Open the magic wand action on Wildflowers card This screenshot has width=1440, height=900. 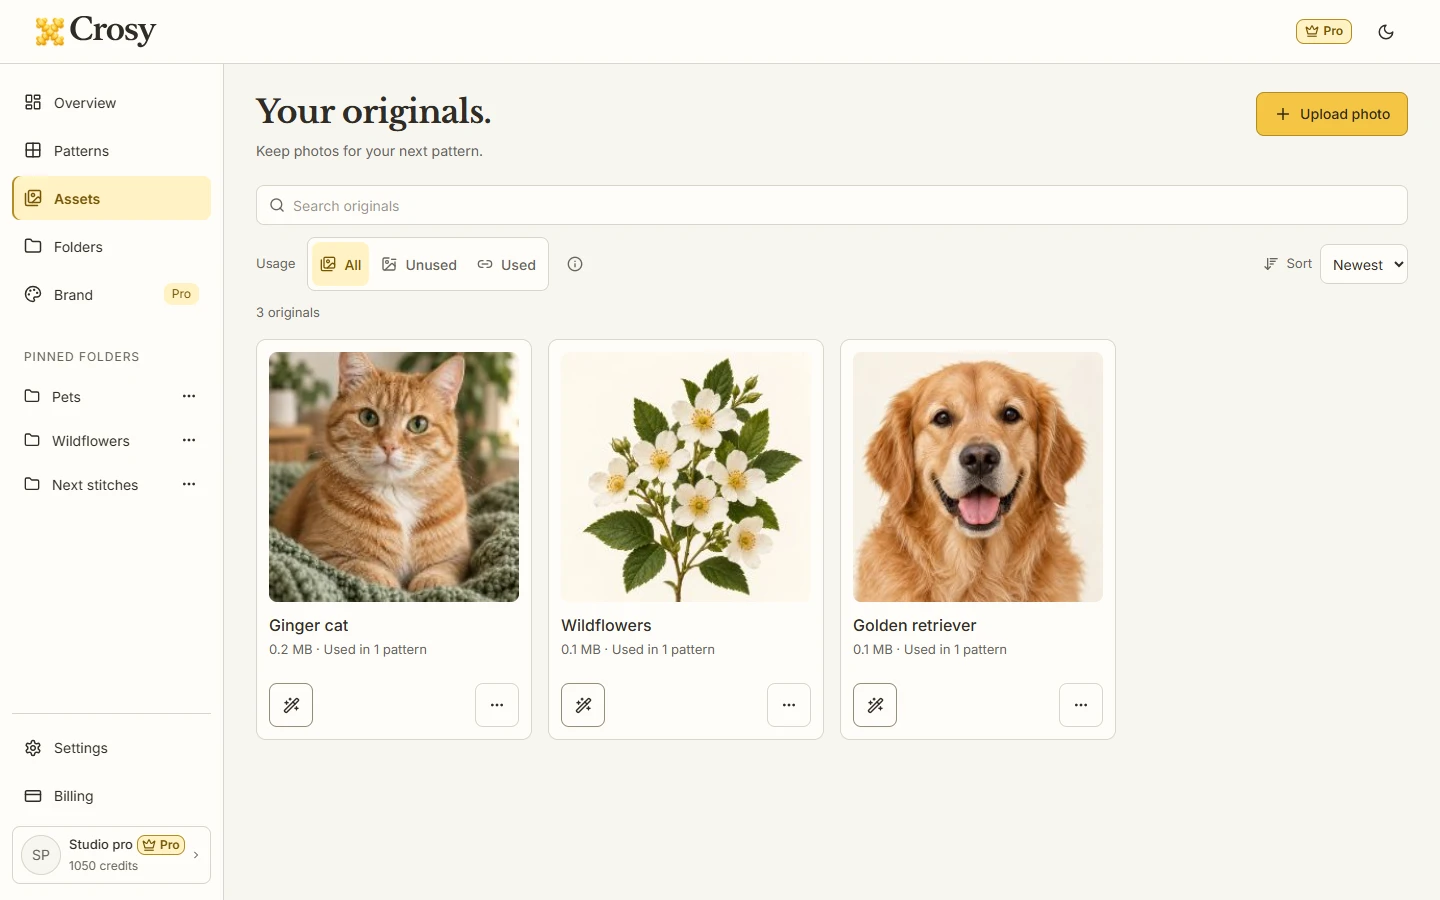coord(583,705)
